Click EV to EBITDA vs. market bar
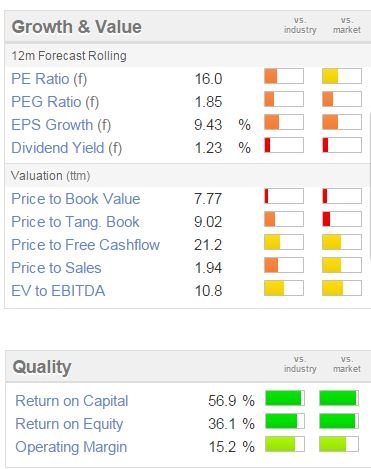 [342, 288]
